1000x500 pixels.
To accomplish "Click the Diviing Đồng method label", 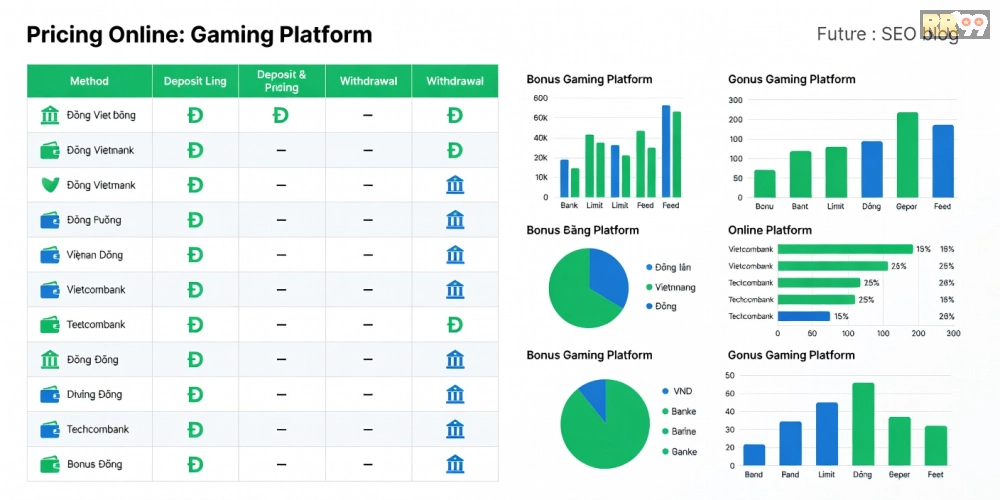I will click(x=94, y=395).
